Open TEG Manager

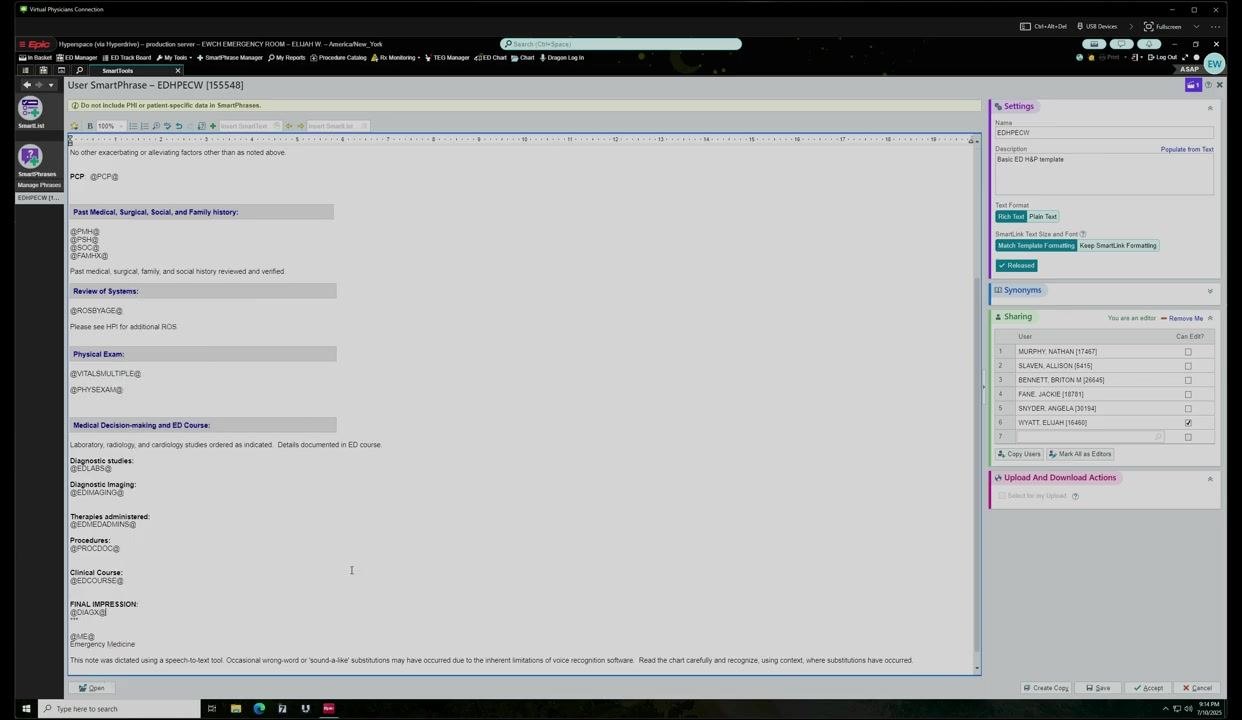pyautogui.click(x=447, y=58)
